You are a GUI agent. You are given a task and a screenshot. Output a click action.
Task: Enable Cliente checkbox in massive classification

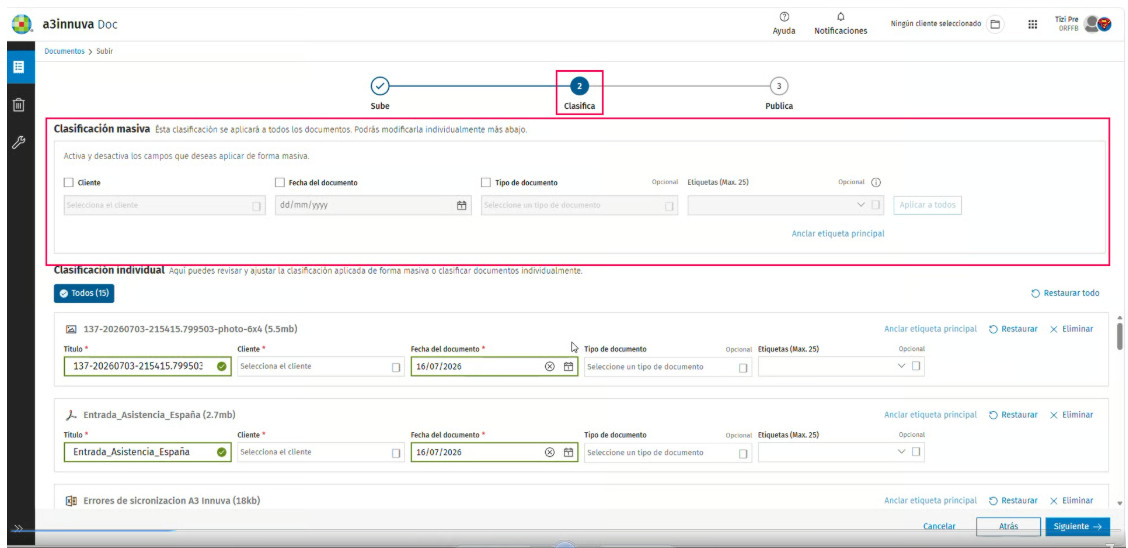[x=69, y=183]
